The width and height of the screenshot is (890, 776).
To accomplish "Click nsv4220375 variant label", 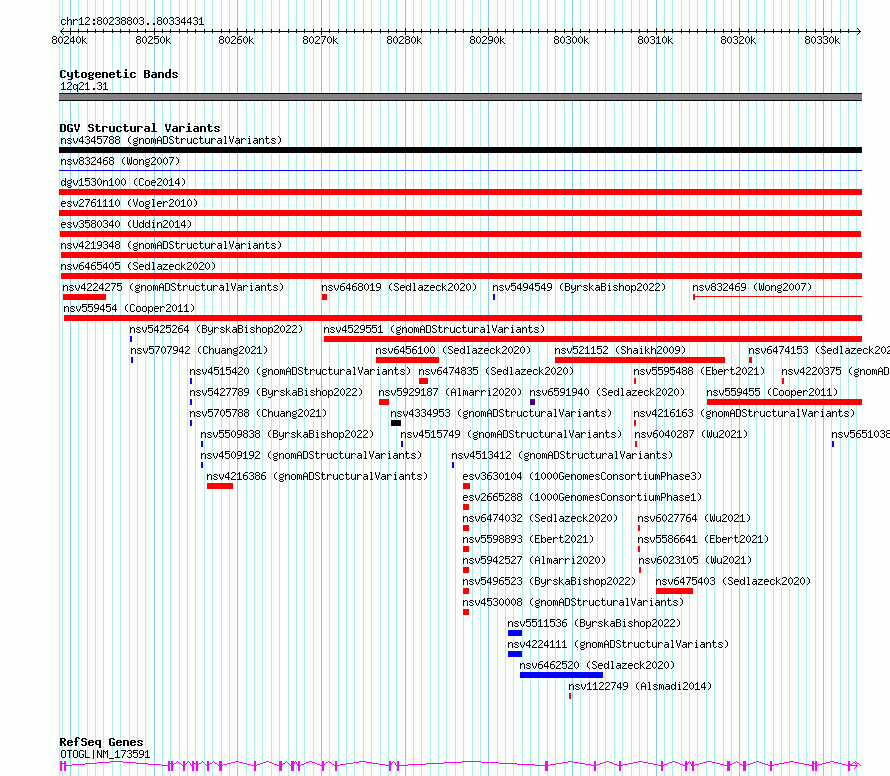I will pyautogui.click(x=836, y=371).
